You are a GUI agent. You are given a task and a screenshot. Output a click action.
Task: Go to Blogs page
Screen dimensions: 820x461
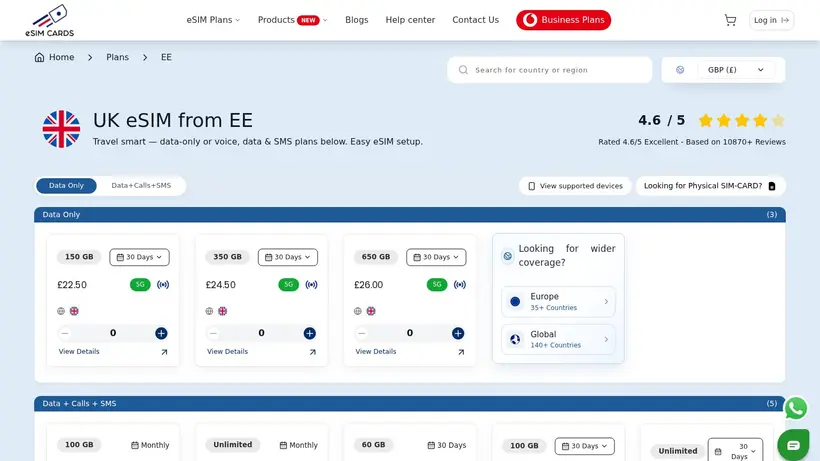[x=357, y=20]
